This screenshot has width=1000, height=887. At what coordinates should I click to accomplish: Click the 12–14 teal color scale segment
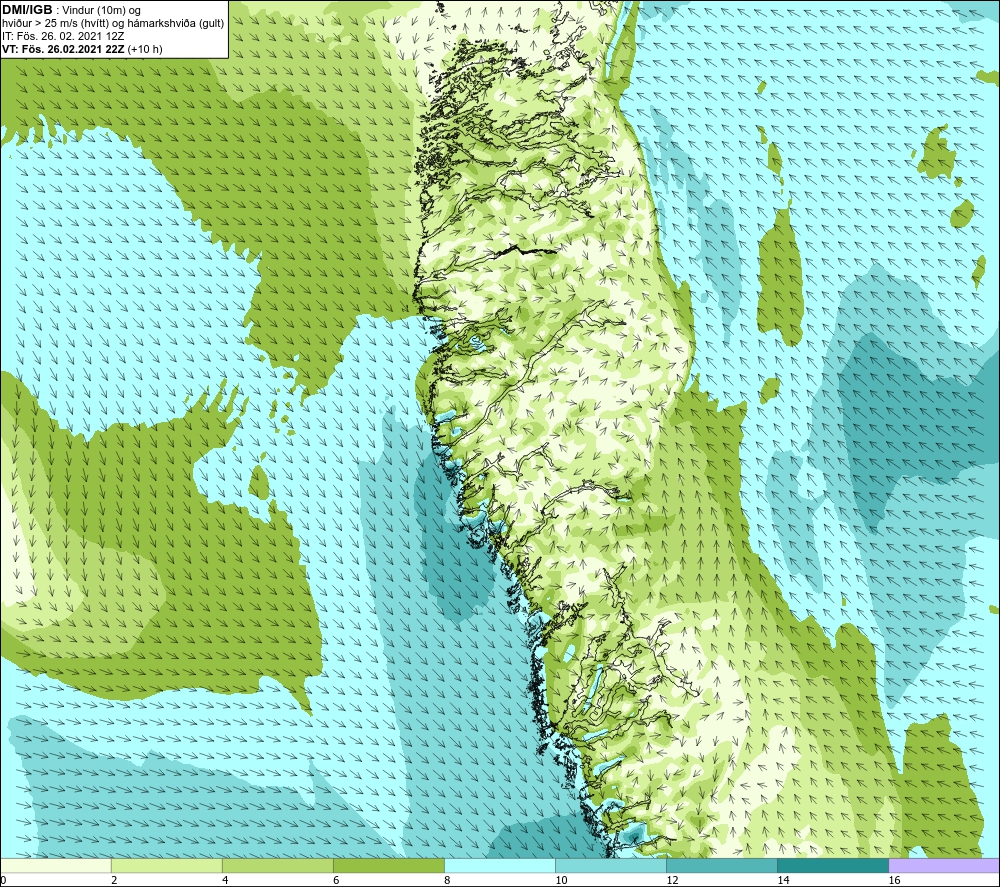point(722,865)
